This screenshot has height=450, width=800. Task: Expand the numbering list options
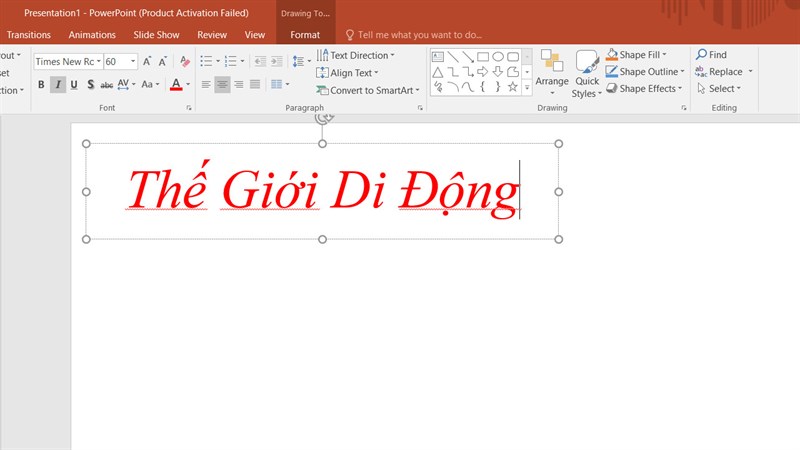(242, 62)
